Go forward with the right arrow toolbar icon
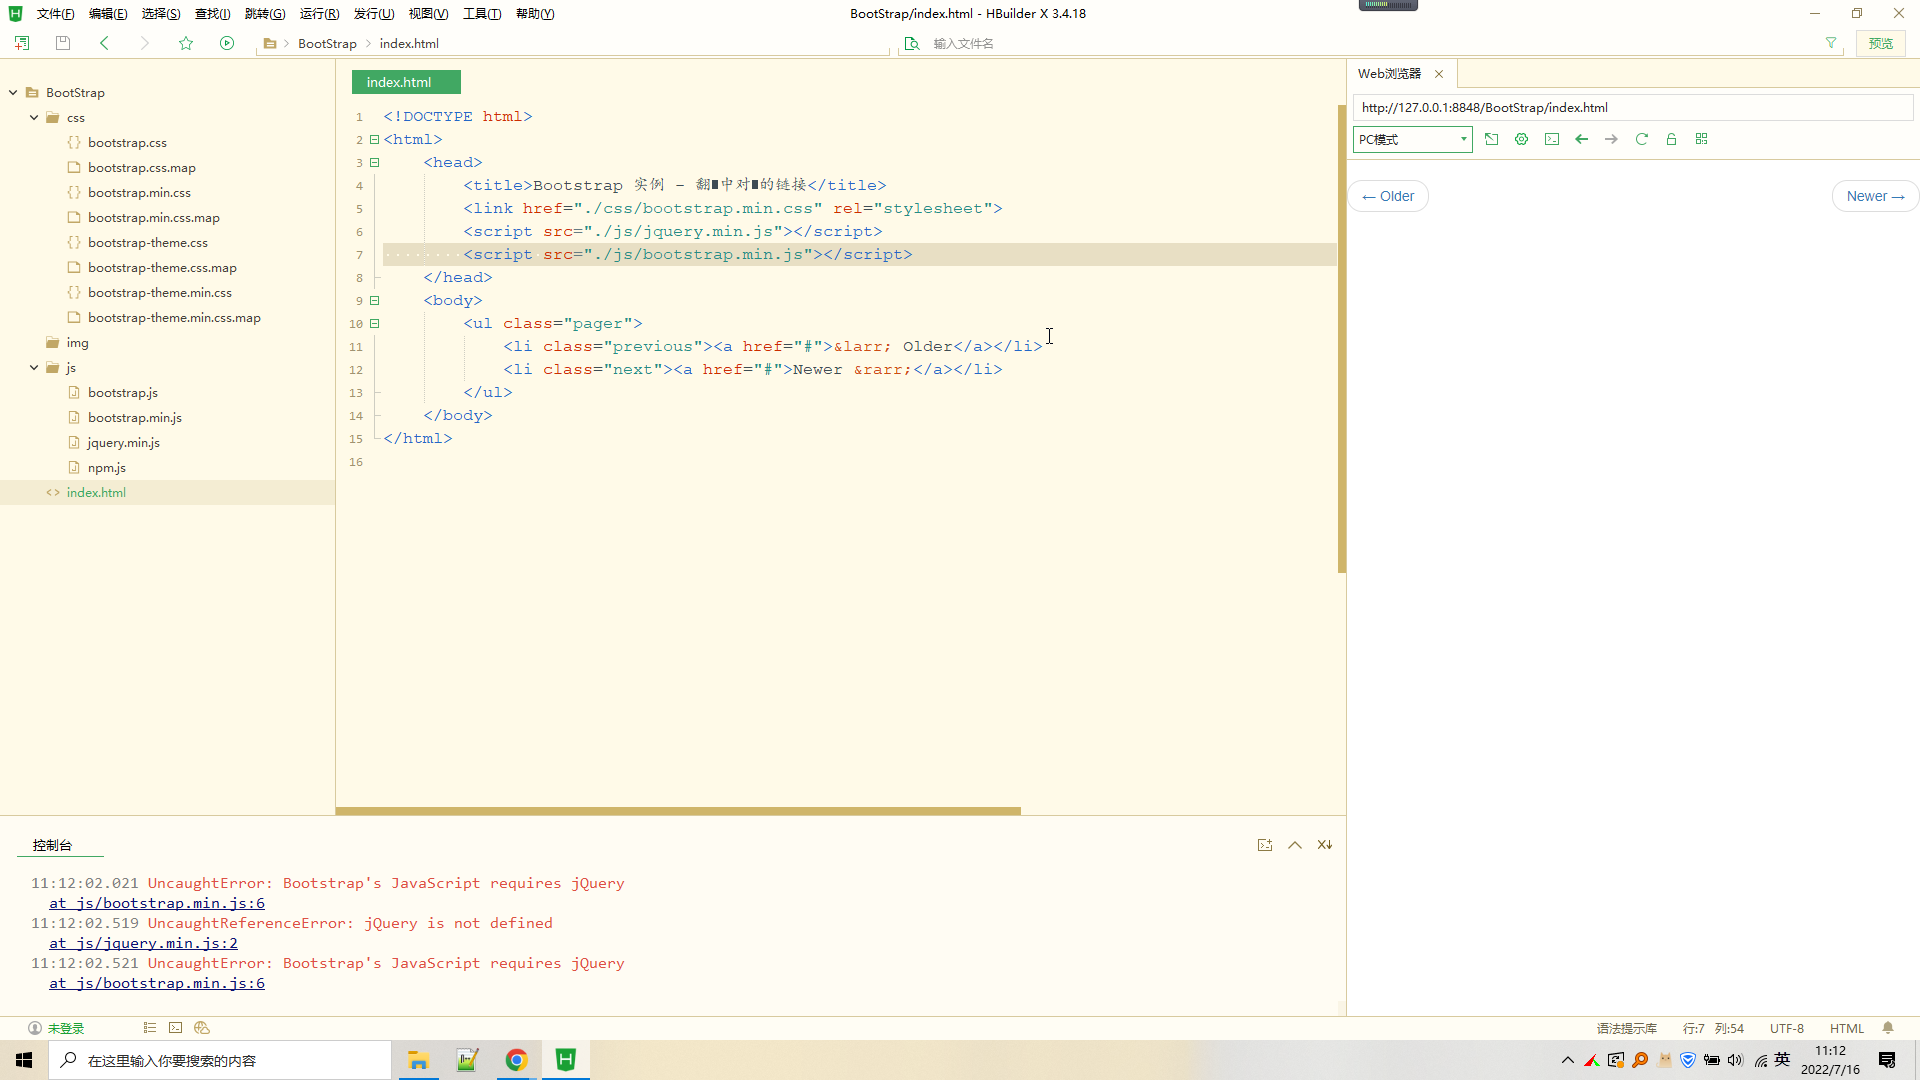 (145, 43)
